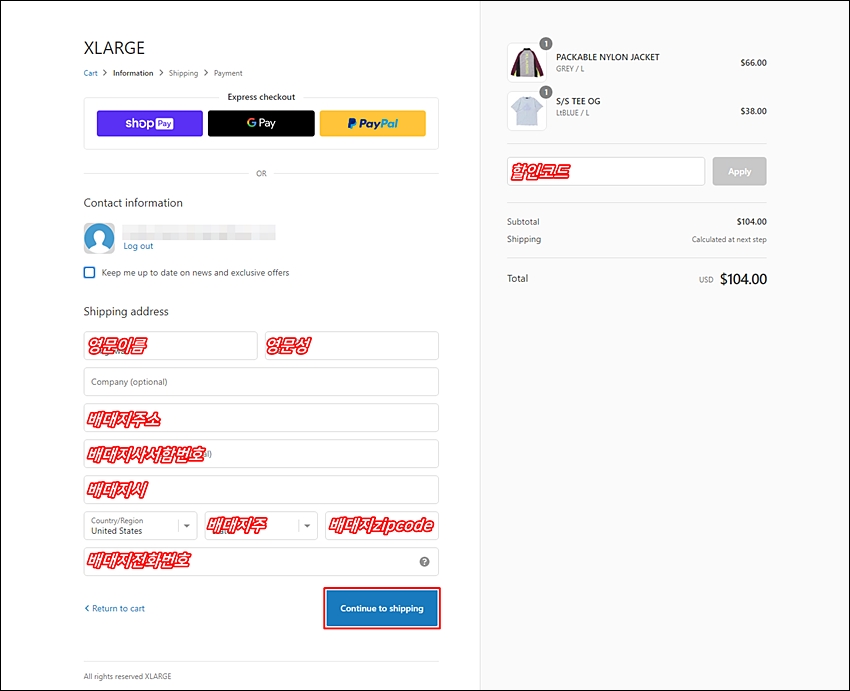Click the Log out link
The width and height of the screenshot is (850, 691).
138,246
